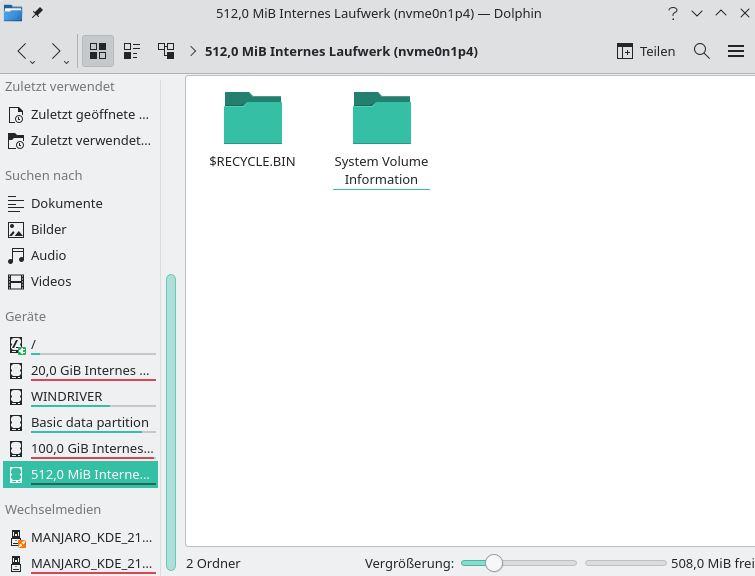Image resolution: width=755 pixels, height=576 pixels.
Task: Open Basic data partition device
Action: (x=89, y=422)
